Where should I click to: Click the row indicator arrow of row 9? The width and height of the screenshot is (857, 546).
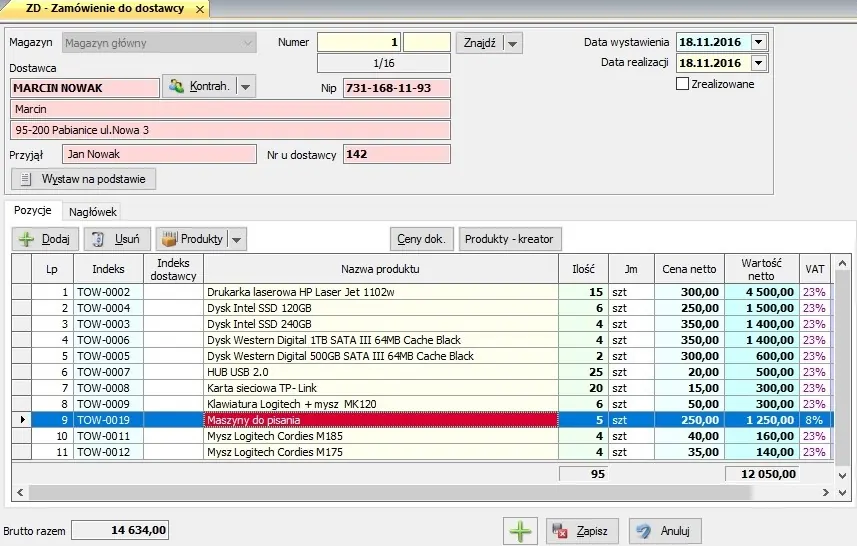(22, 420)
